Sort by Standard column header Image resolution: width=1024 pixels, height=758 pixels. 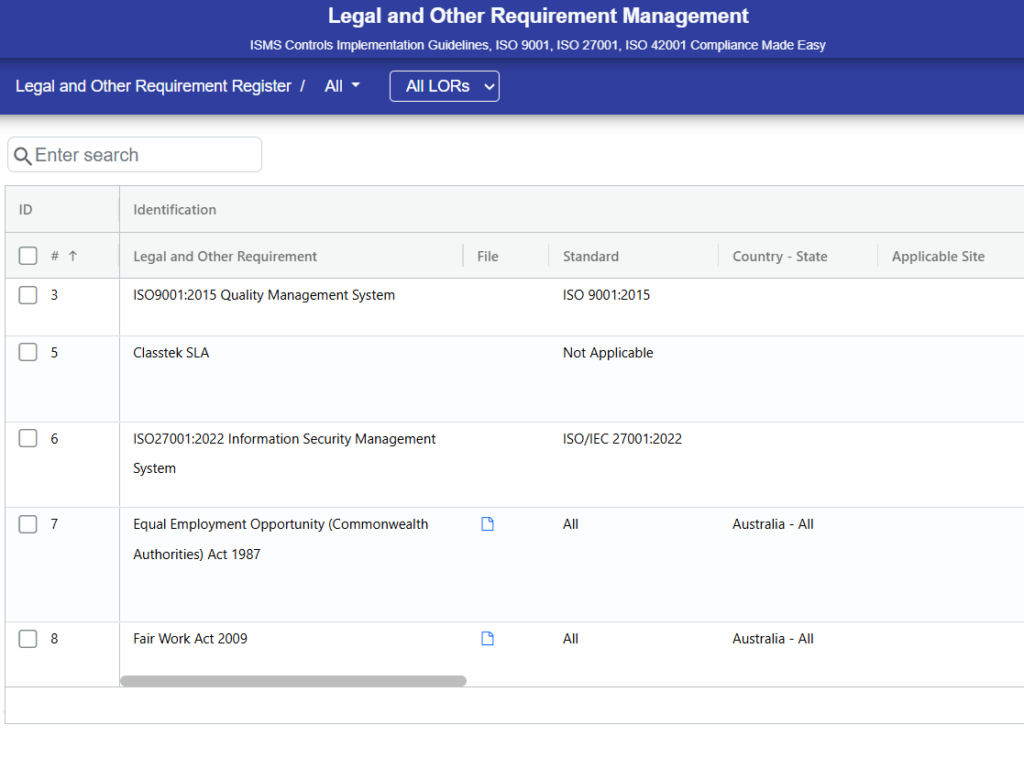[590, 256]
